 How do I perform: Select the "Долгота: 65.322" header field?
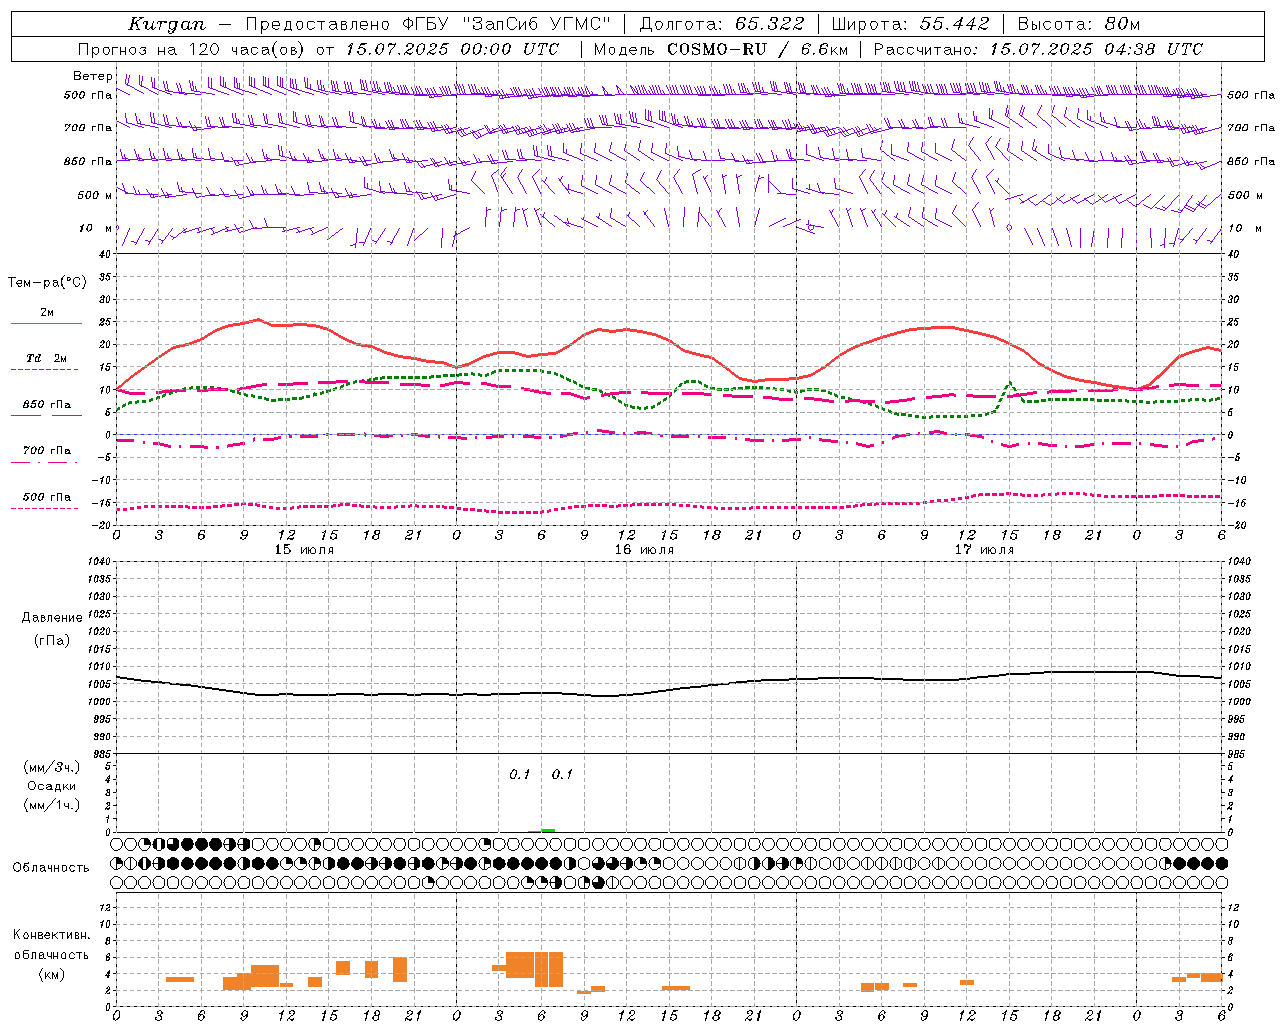tap(721, 24)
